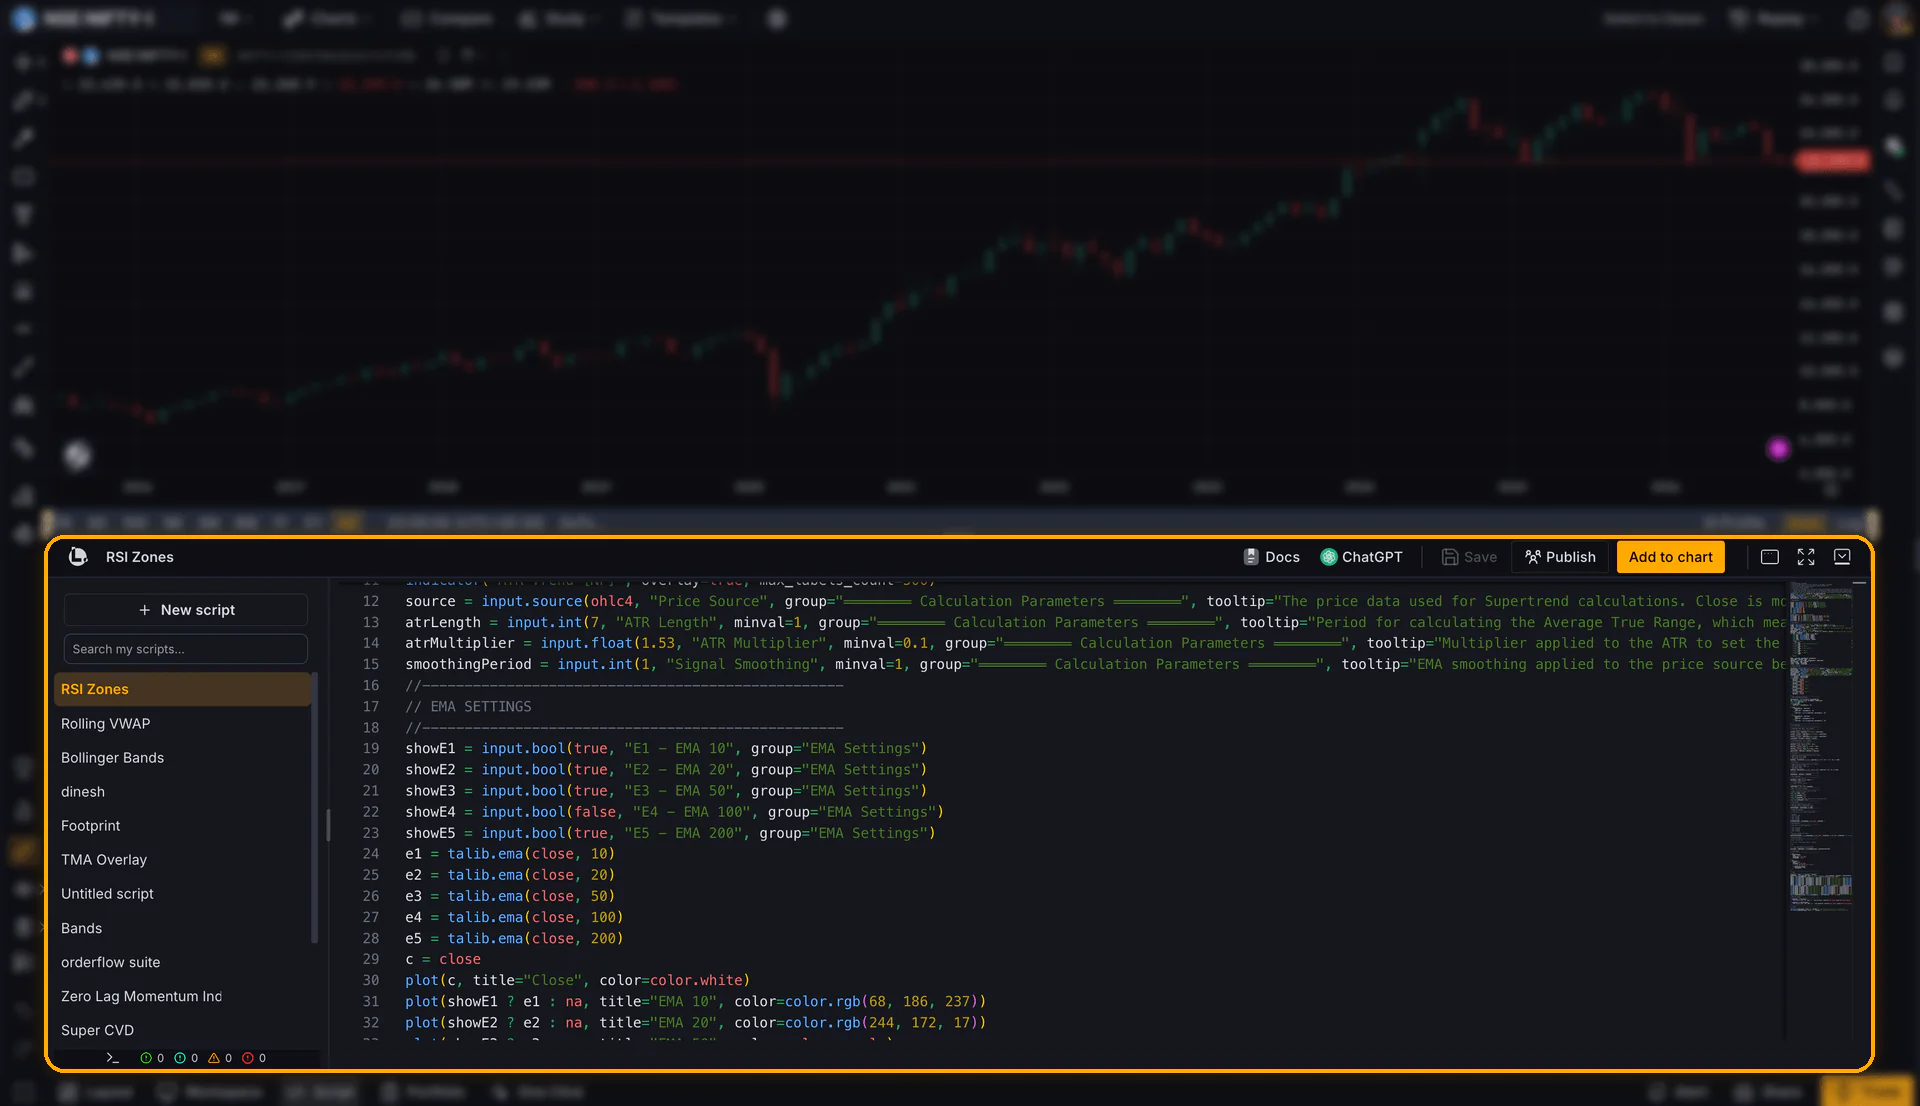Click the cyan notice message counter

186,1058
